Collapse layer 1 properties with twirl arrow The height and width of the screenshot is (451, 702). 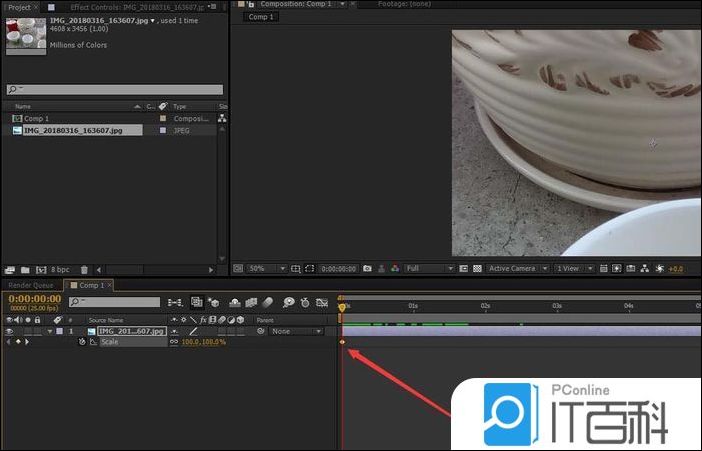tap(49, 331)
